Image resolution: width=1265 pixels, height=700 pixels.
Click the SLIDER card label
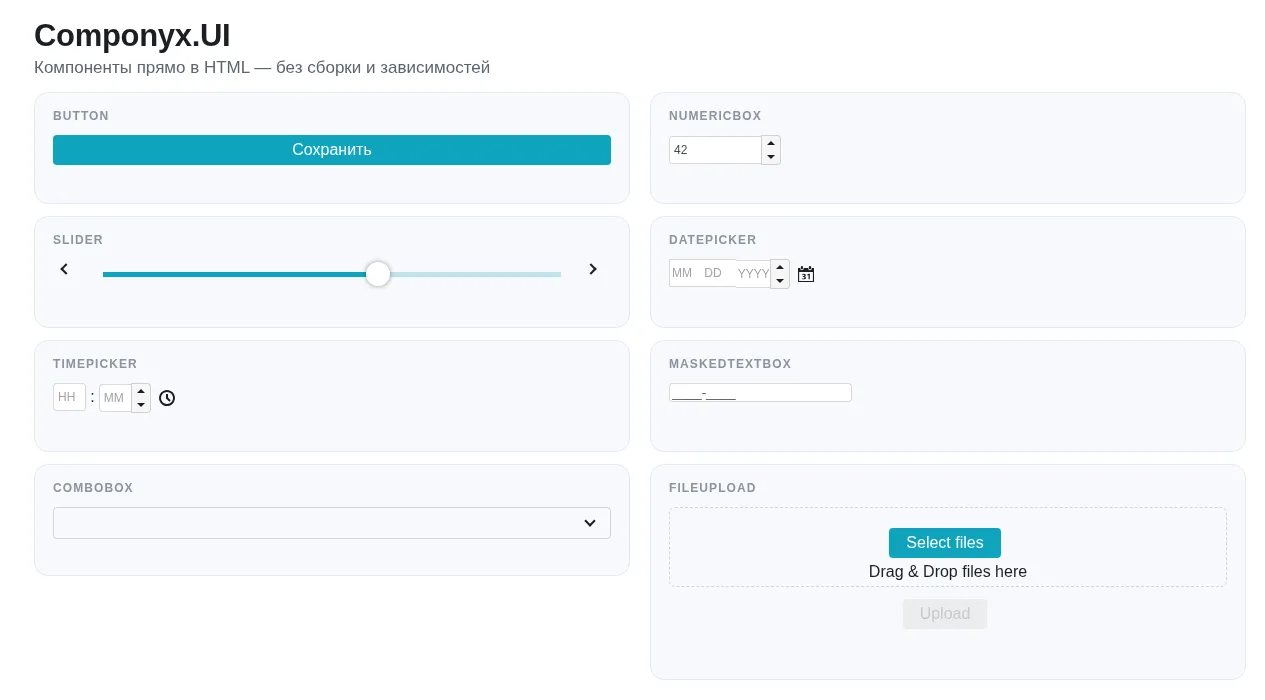[x=78, y=240]
